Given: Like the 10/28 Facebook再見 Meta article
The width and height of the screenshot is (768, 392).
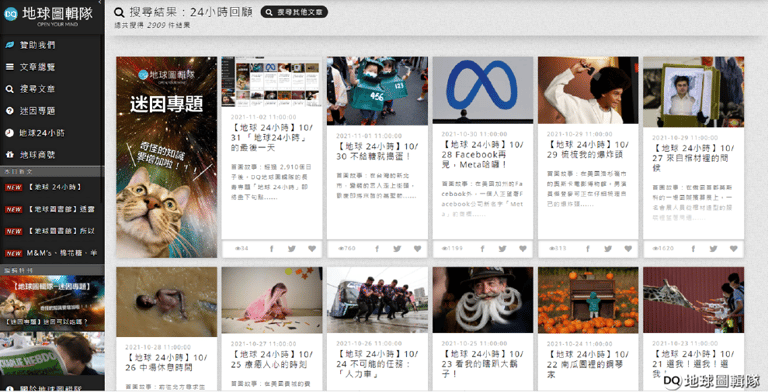Looking at the screenshot, I should click(x=523, y=248).
